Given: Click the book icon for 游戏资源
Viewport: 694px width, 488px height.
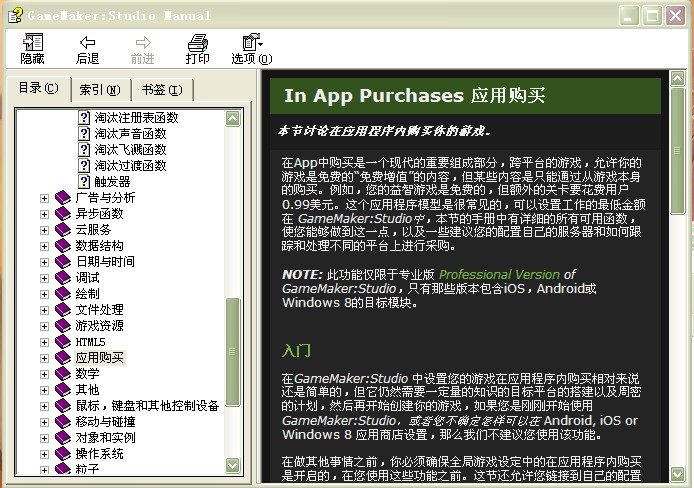Looking at the screenshot, I should tap(63, 326).
